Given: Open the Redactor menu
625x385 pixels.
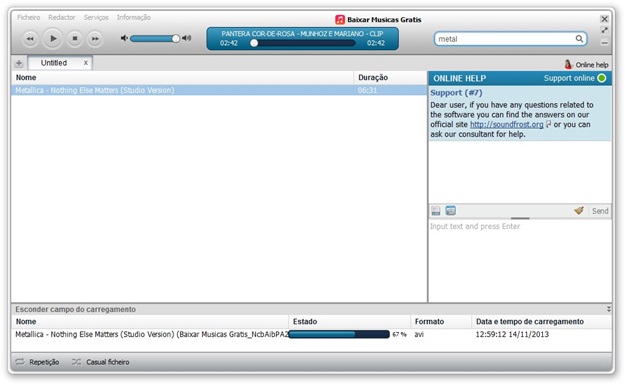Looking at the screenshot, I should (62, 17).
